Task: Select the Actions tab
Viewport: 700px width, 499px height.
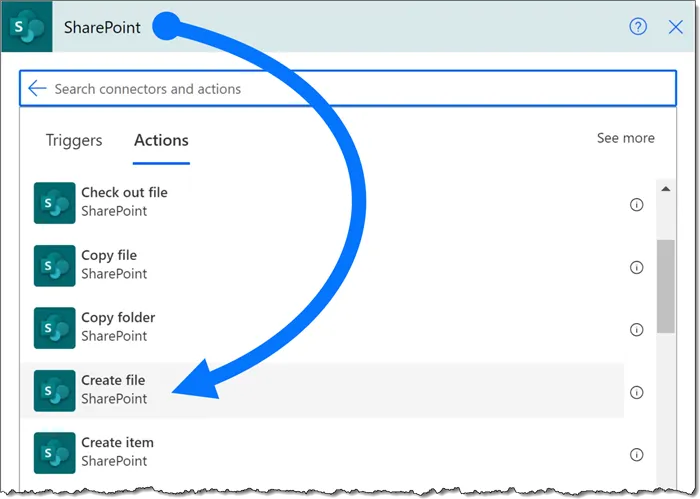Action: (161, 140)
